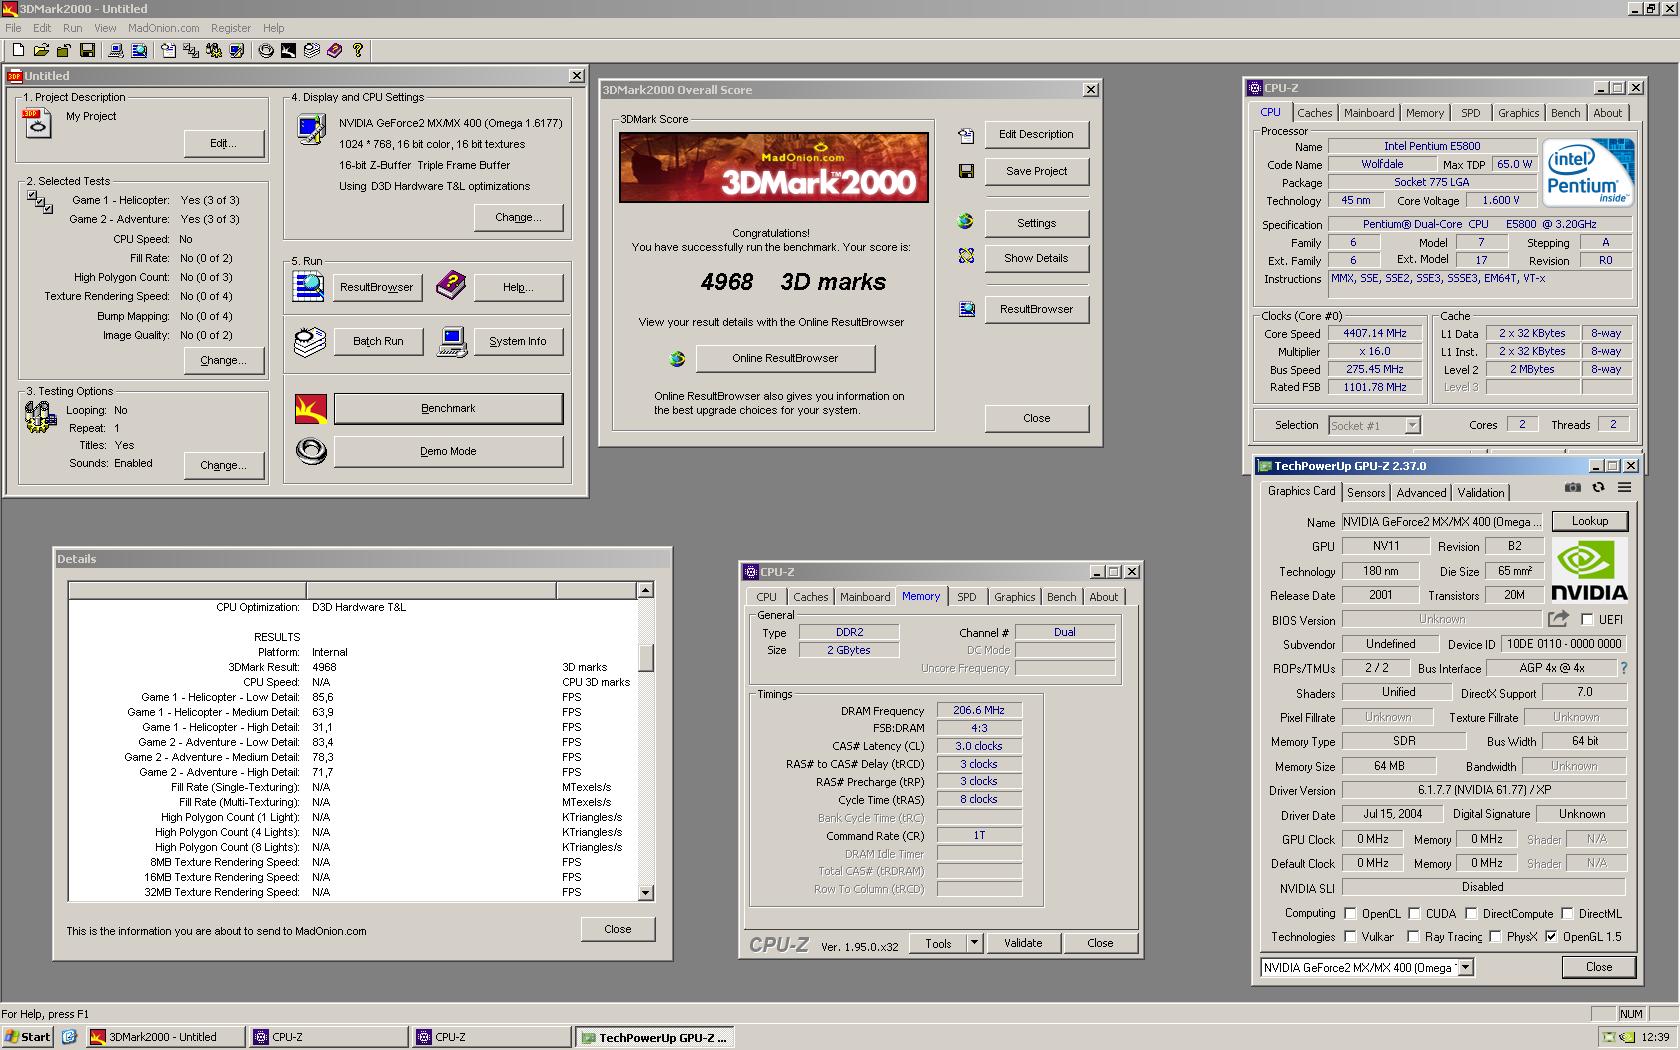Click the GPU-Z refresh icon
The width and height of the screenshot is (1680, 1050).
point(1598,488)
